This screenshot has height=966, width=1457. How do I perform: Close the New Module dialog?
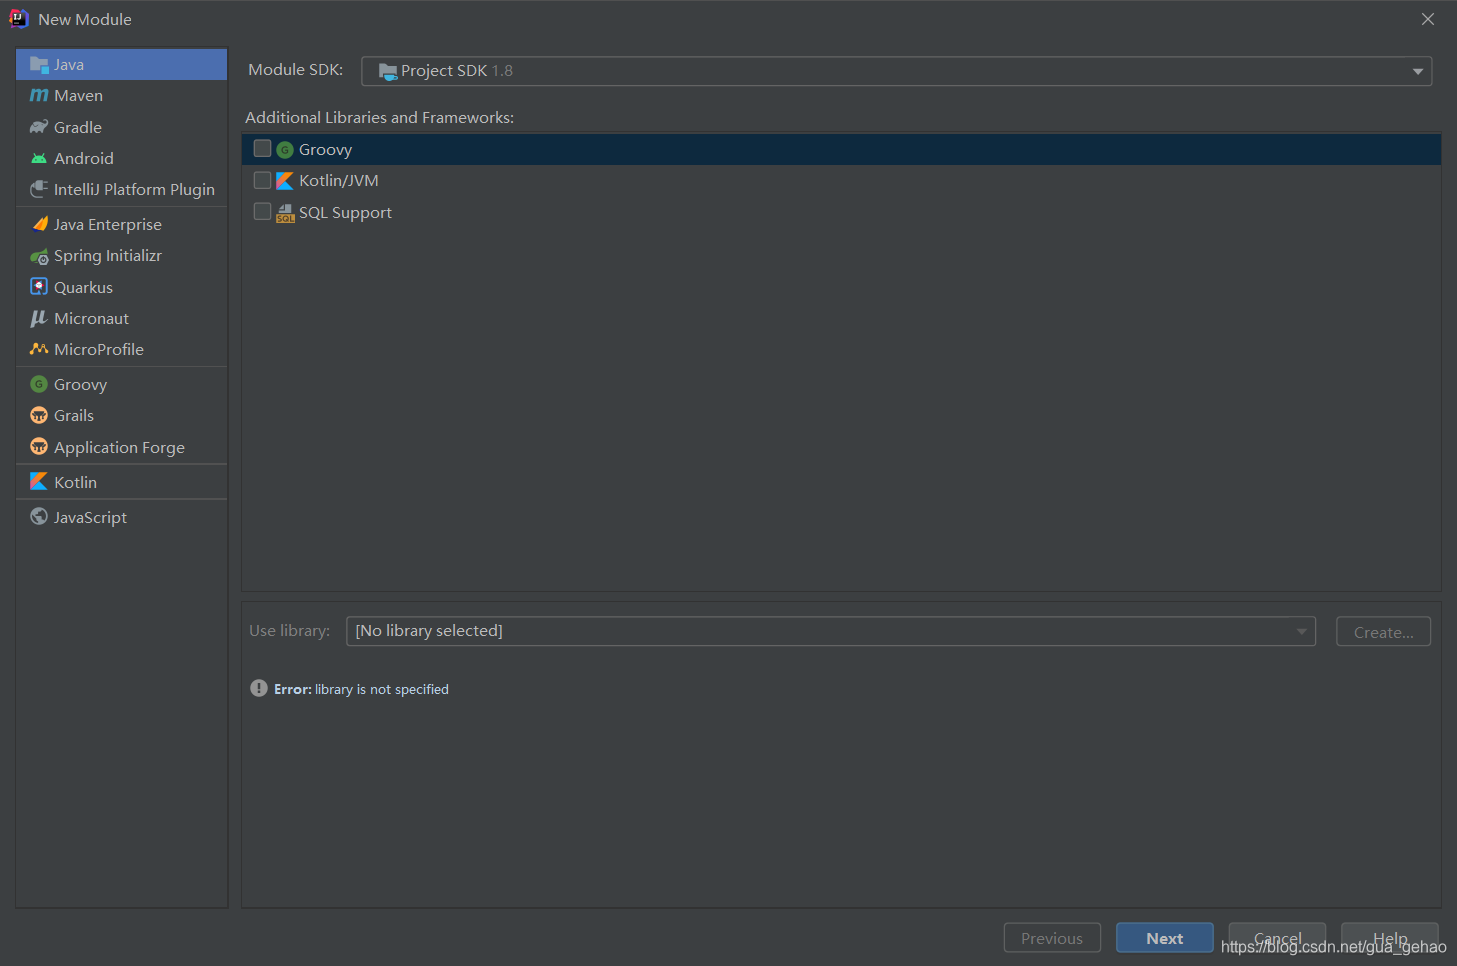click(1428, 19)
